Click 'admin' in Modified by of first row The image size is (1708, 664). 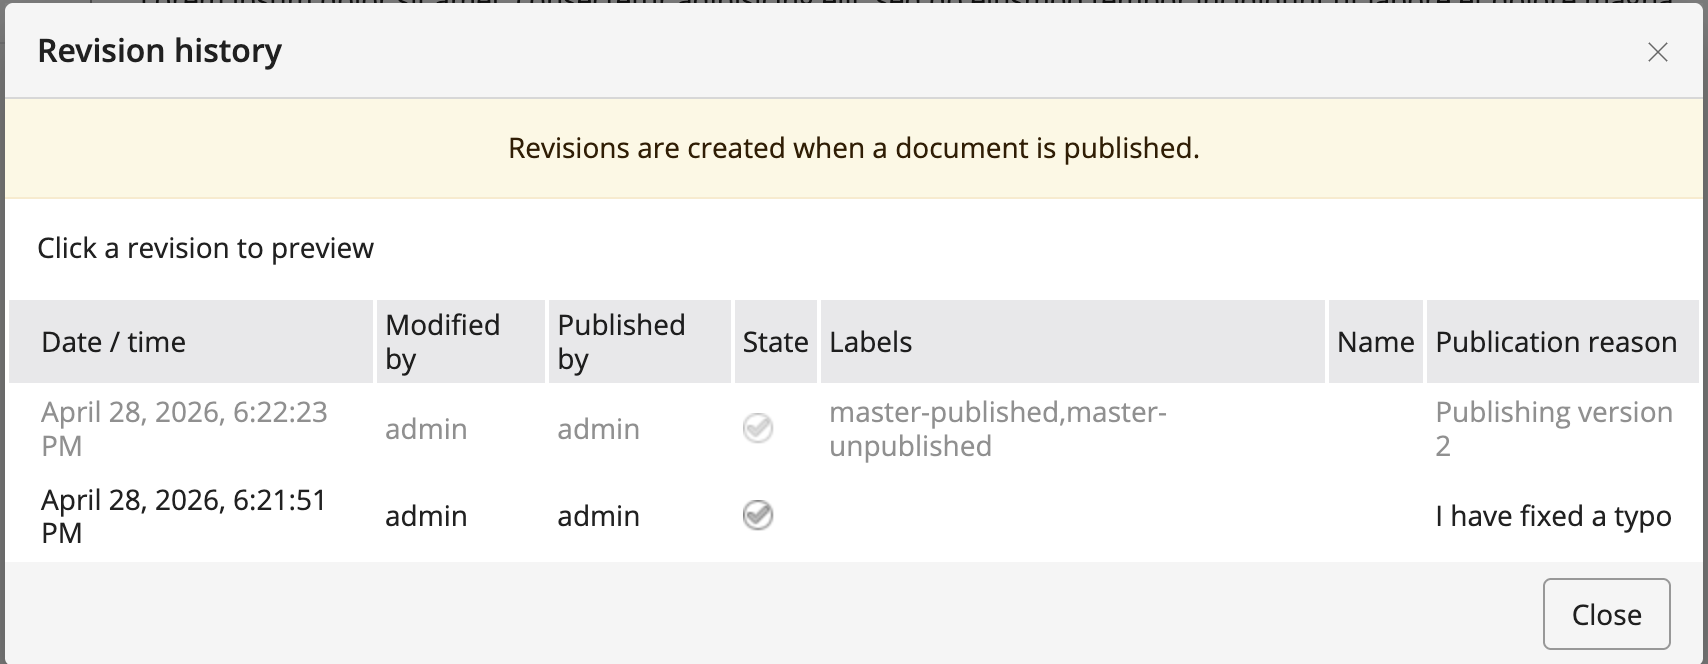426,429
